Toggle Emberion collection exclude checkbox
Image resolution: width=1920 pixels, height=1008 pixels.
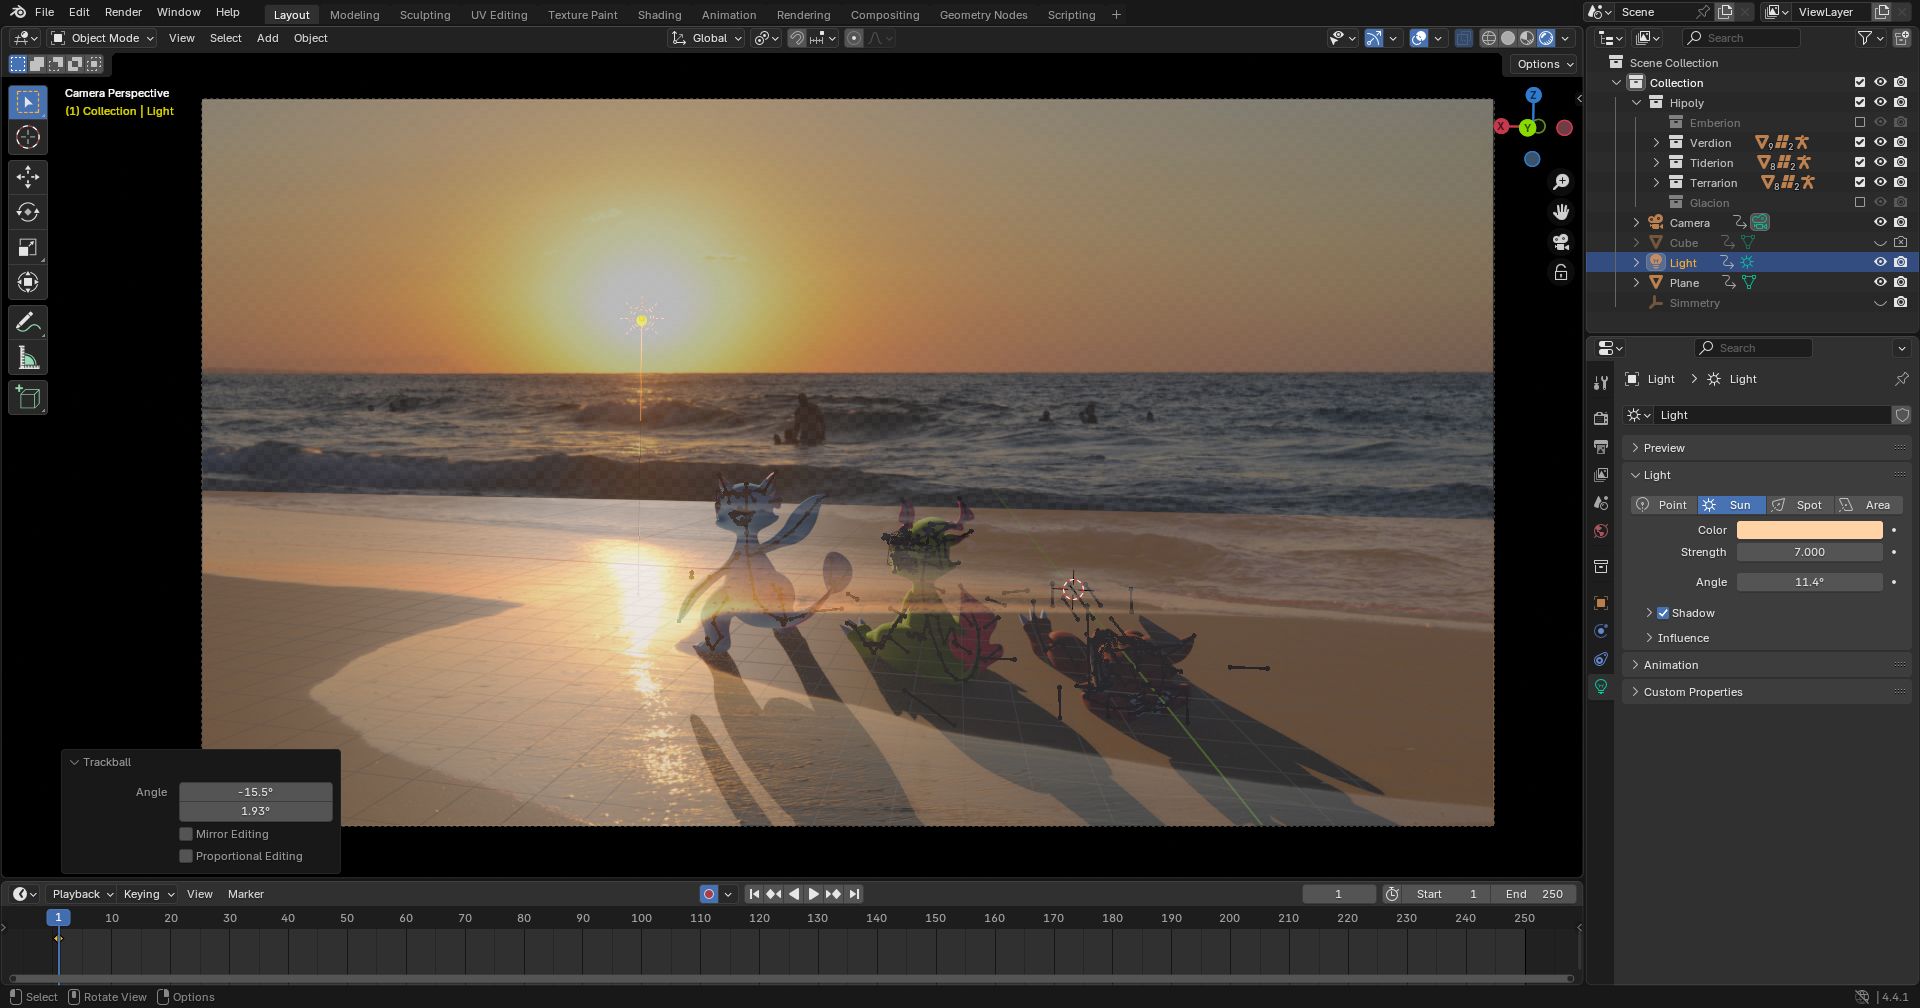tap(1860, 123)
